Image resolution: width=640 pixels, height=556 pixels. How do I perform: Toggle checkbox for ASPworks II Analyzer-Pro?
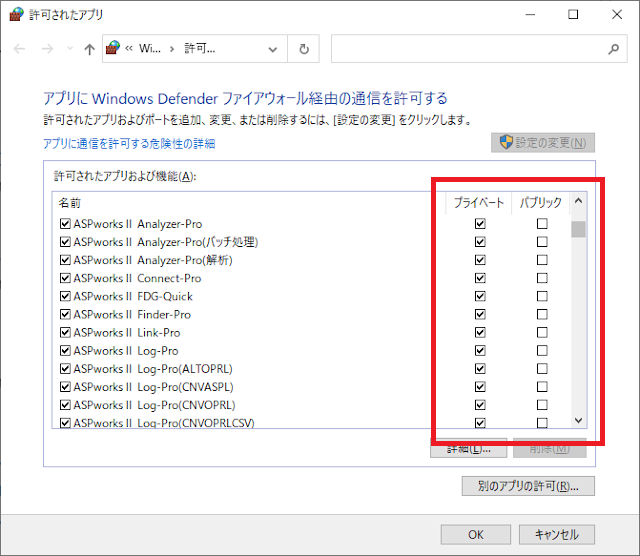pyautogui.click(x=65, y=224)
